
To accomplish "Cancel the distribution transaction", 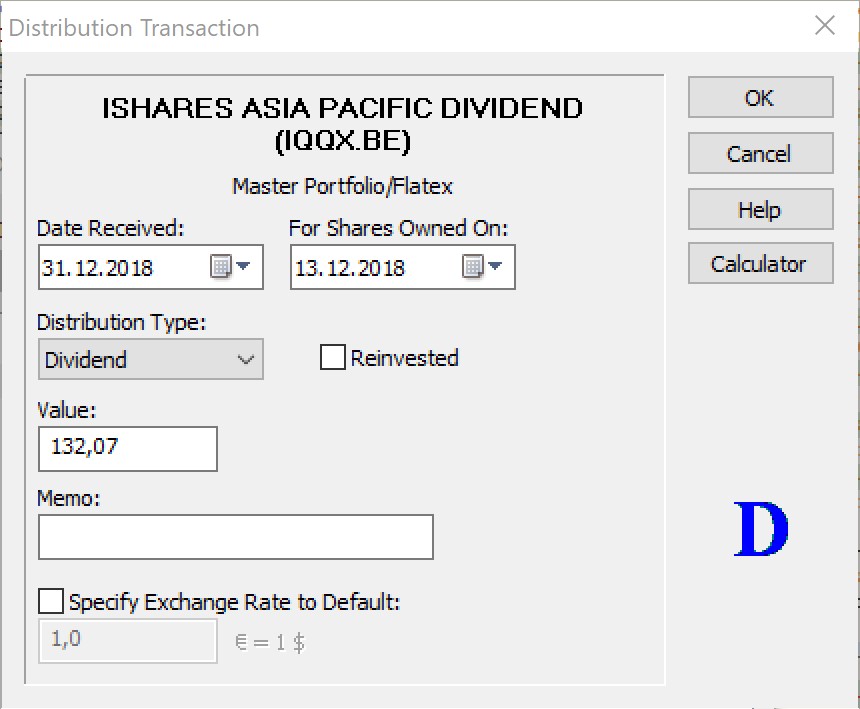I will (761, 154).
